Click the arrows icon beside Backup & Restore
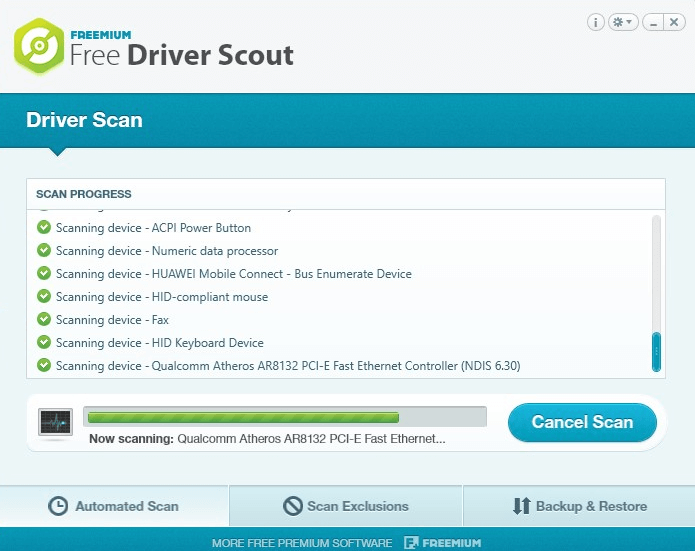695x551 pixels. point(522,506)
